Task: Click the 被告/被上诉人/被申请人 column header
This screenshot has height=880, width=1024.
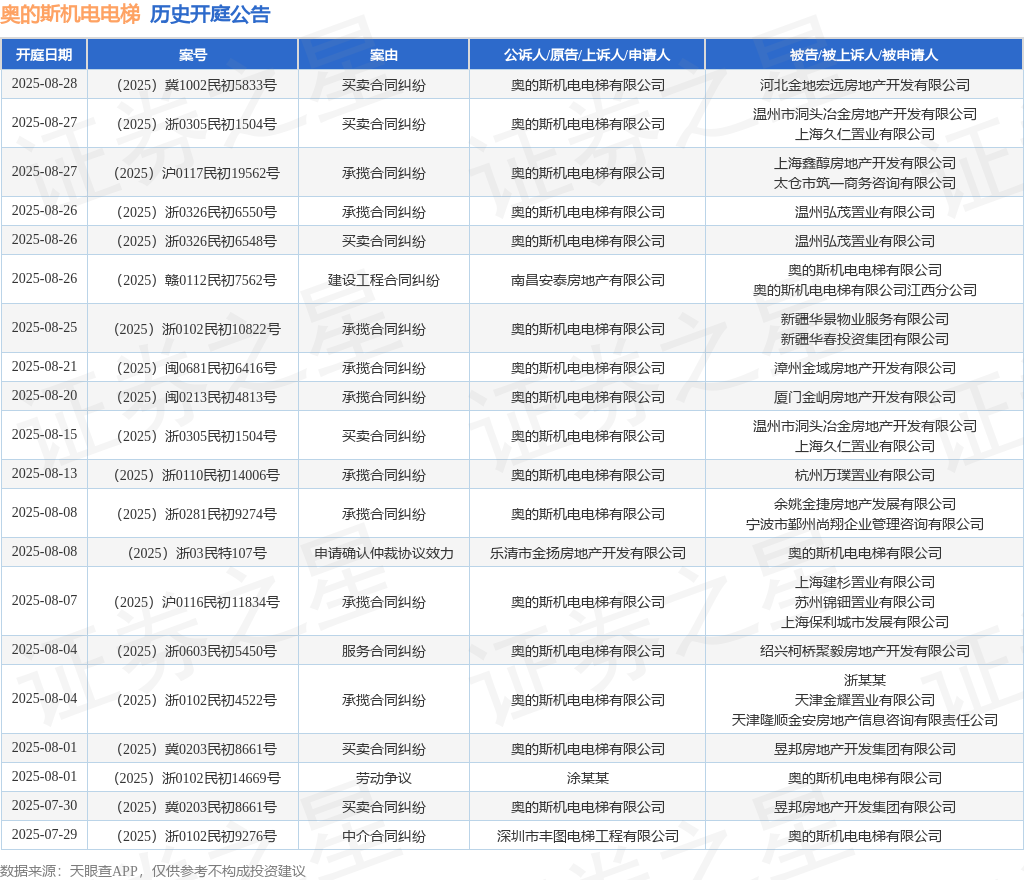Action: [864, 55]
